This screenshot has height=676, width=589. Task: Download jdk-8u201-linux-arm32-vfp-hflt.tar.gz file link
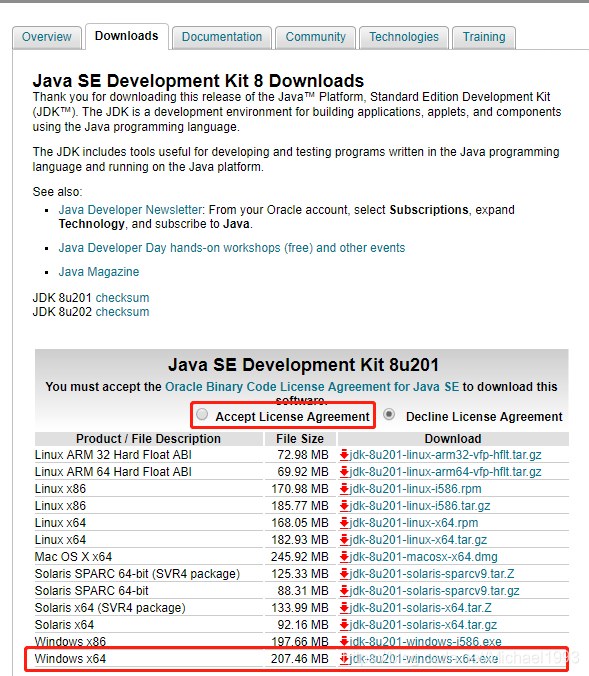pyautogui.click(x=445, y=455)
